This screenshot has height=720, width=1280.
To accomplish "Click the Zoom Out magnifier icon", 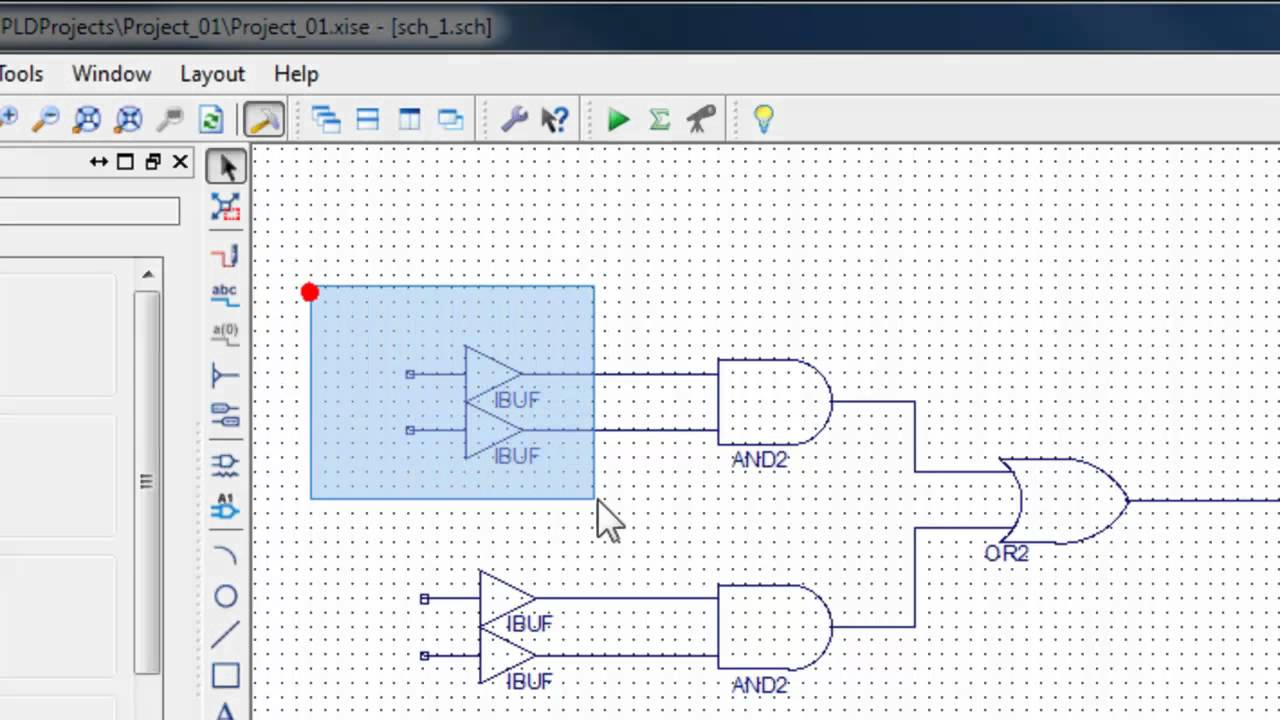I will (45, 120).
